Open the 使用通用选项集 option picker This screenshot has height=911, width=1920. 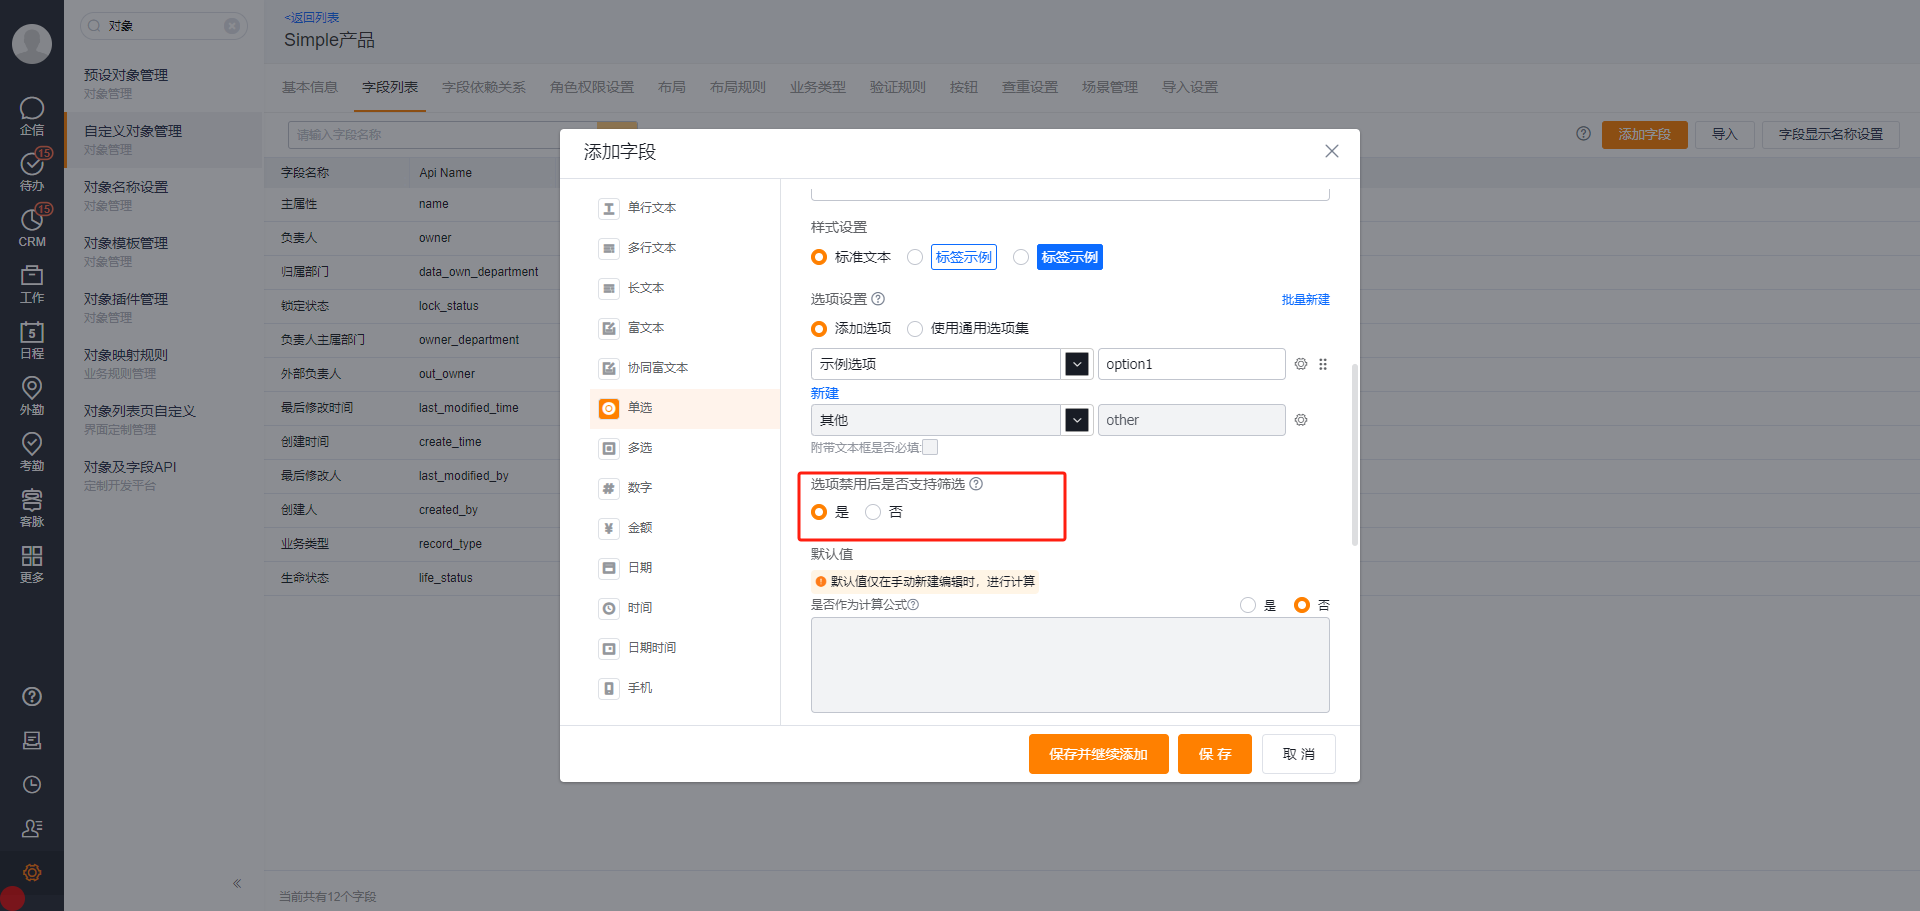point(915,328)
